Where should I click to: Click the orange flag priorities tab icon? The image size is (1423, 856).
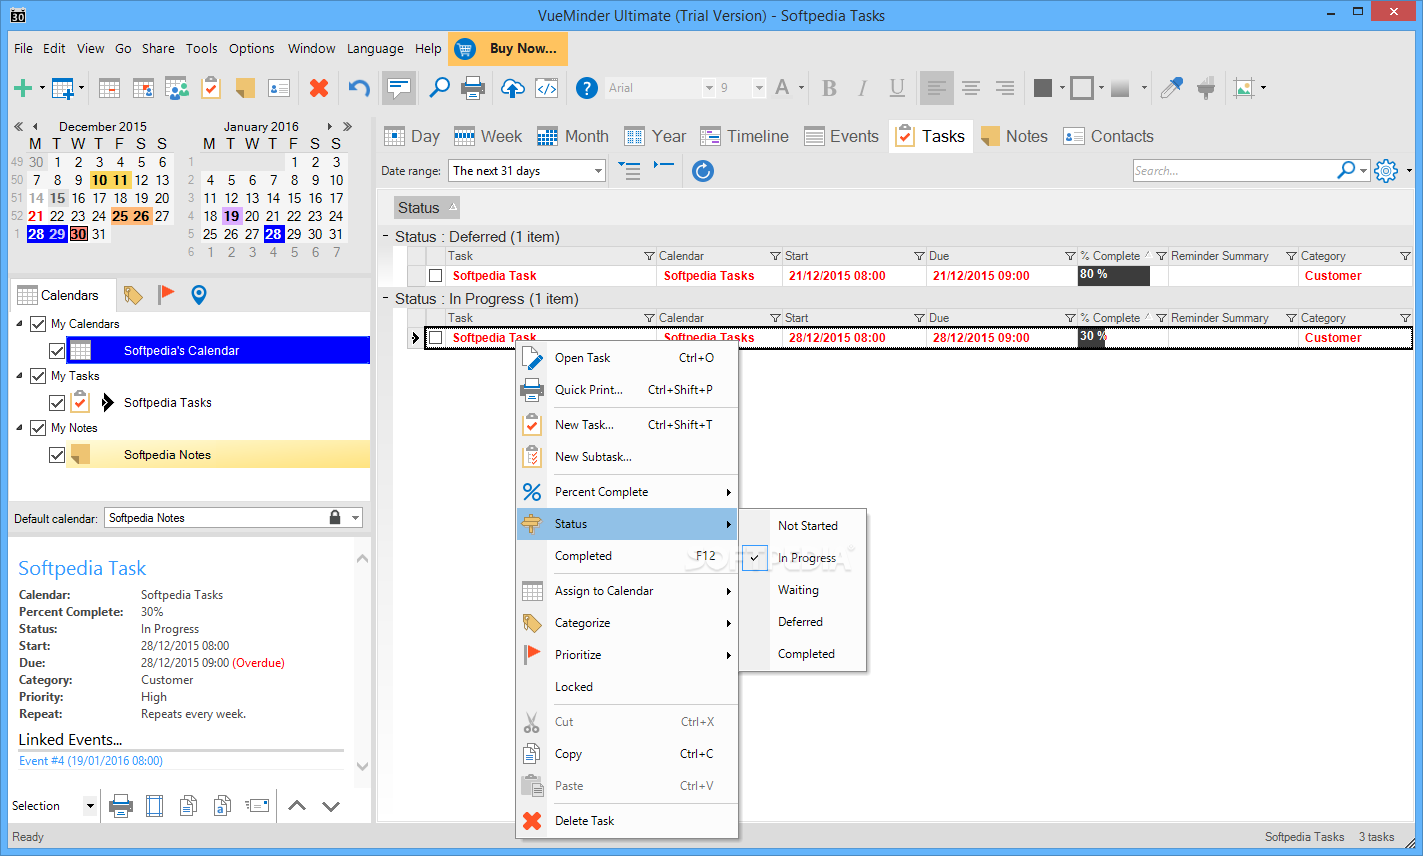(166, 294)
